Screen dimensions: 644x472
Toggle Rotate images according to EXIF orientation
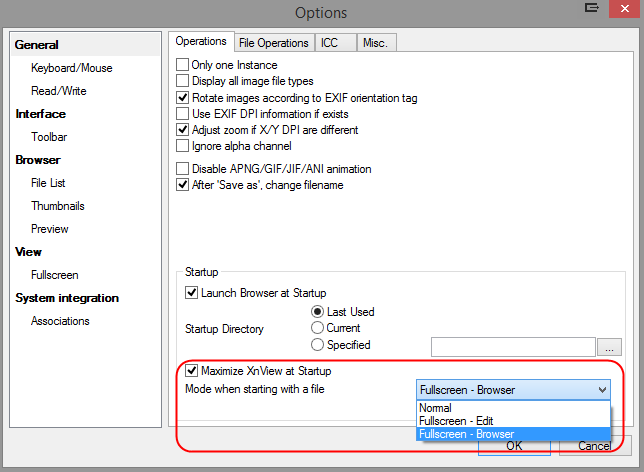pos(182,97)
